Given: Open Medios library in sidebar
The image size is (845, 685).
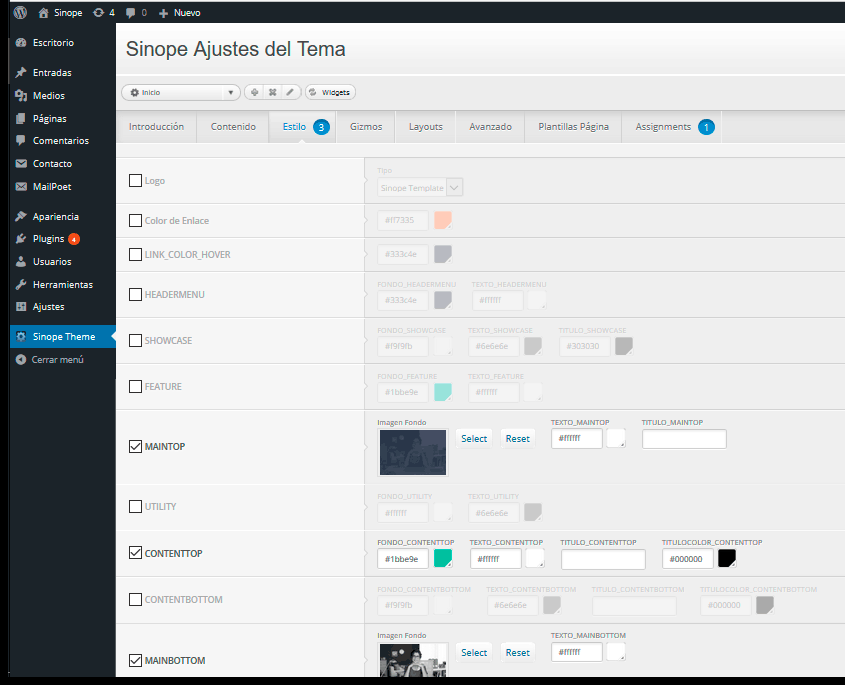Looking at the screenshot, I should 49,95.
